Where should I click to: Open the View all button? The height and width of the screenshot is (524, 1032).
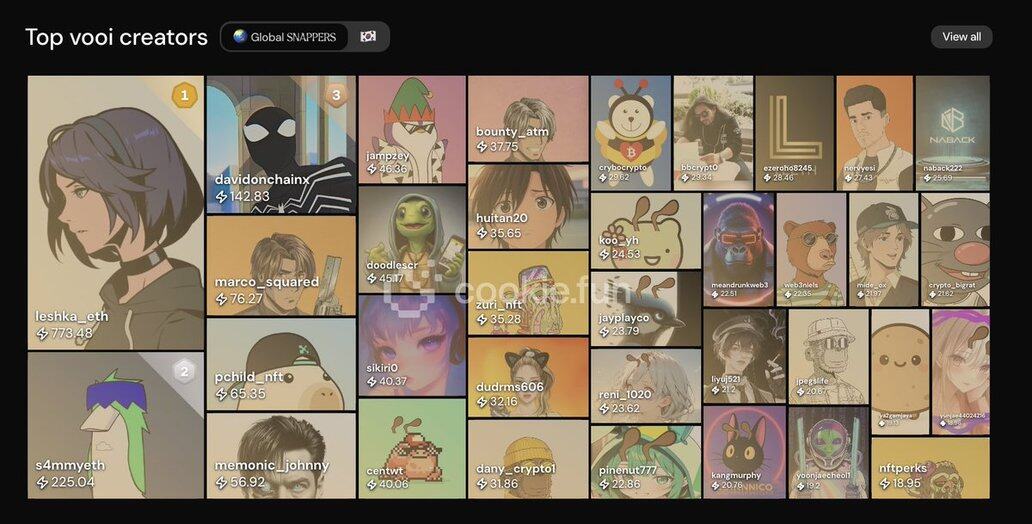click(x=962, y=37)
